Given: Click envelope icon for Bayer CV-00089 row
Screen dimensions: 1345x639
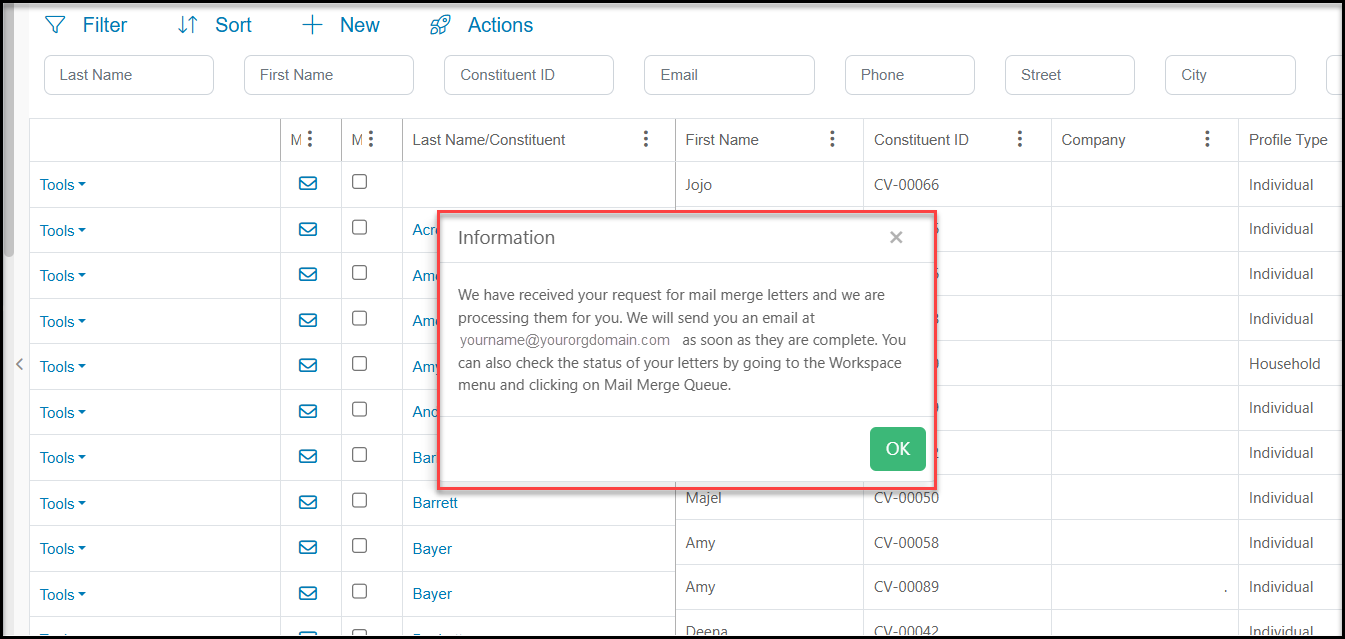Looking at the screenshot, I should coord(308,592).
